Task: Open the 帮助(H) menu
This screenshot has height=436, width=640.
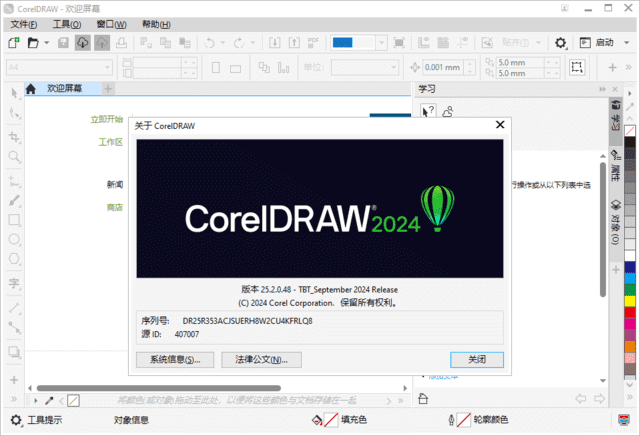Action: click(156, 24)
